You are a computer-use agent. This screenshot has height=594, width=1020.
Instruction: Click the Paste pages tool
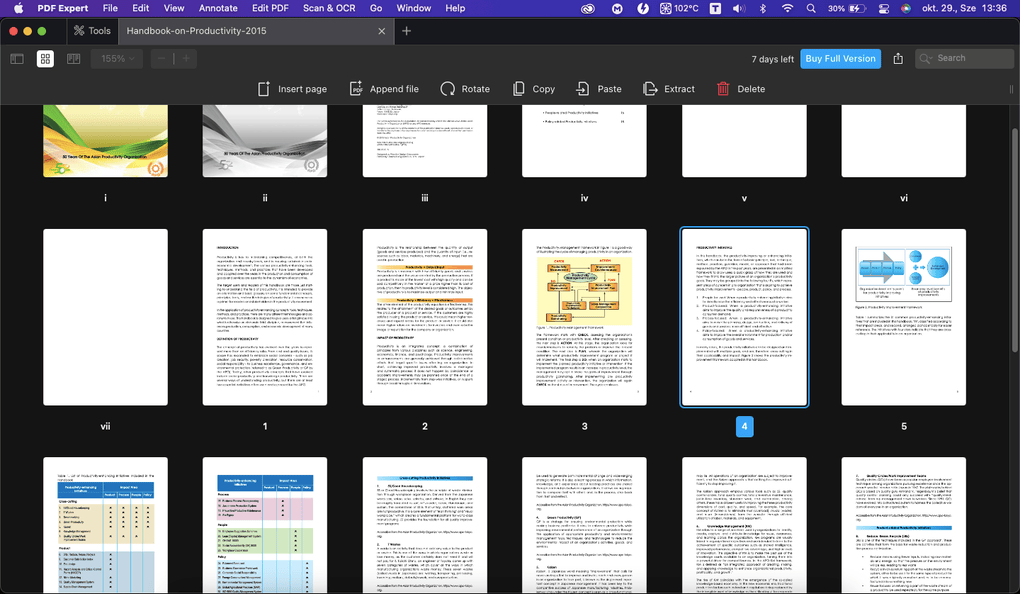coord(599,88)
